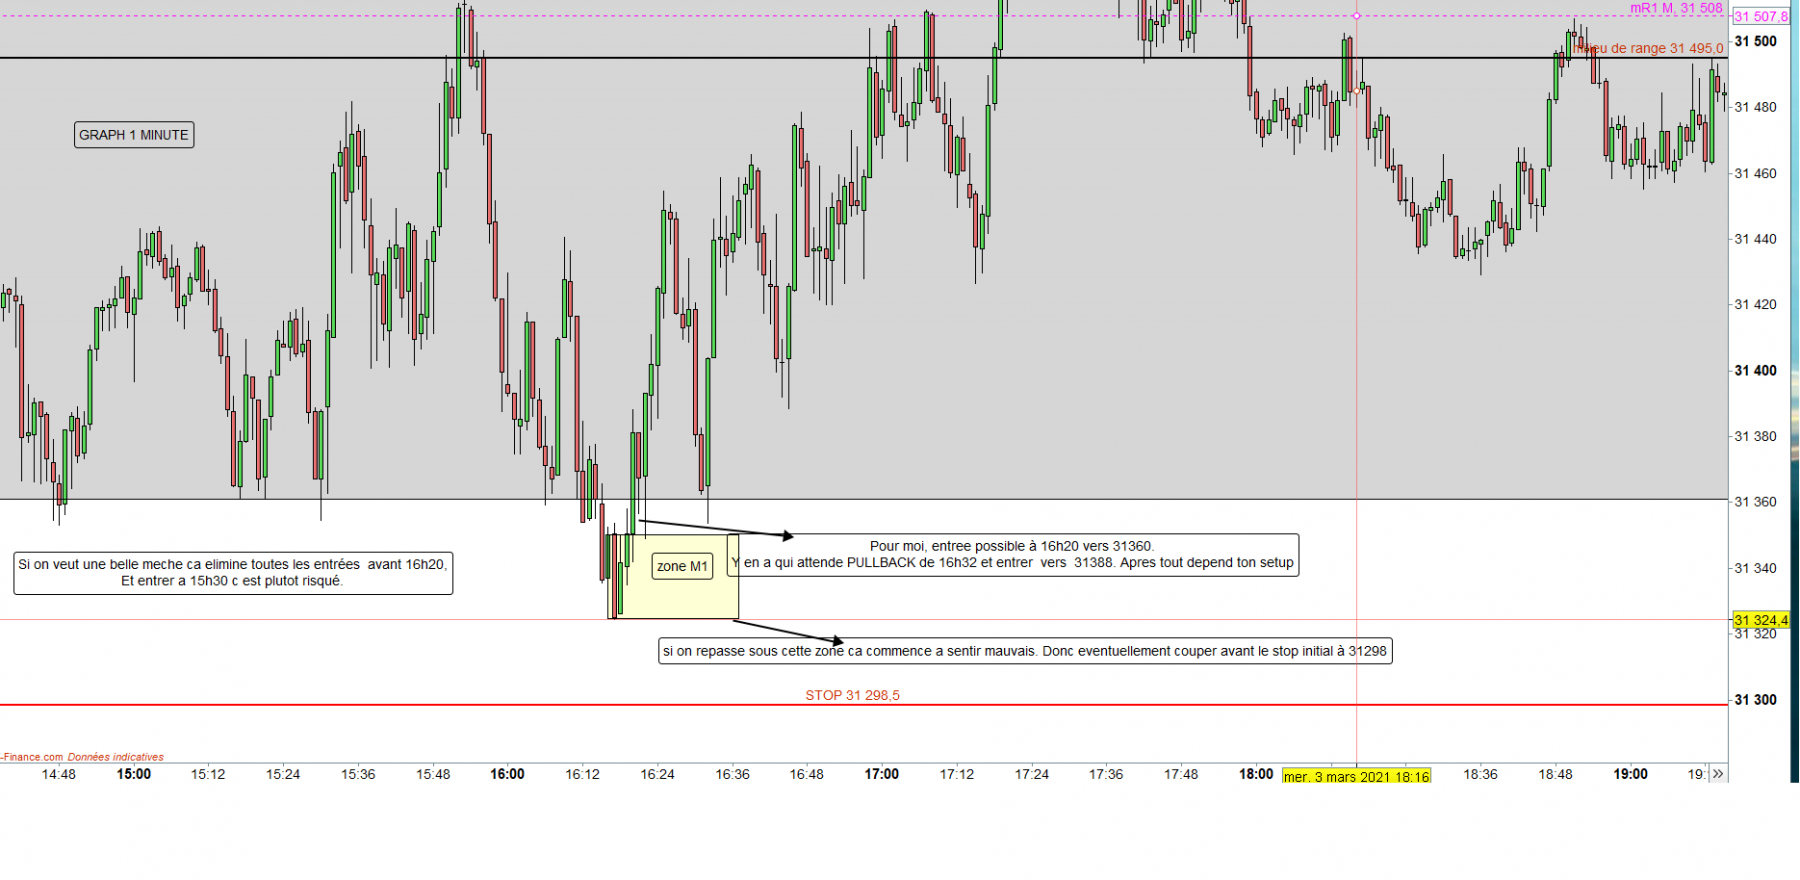Click the mR1 M, 31 508 pivot label
1800x880 pixels.
1676,8
